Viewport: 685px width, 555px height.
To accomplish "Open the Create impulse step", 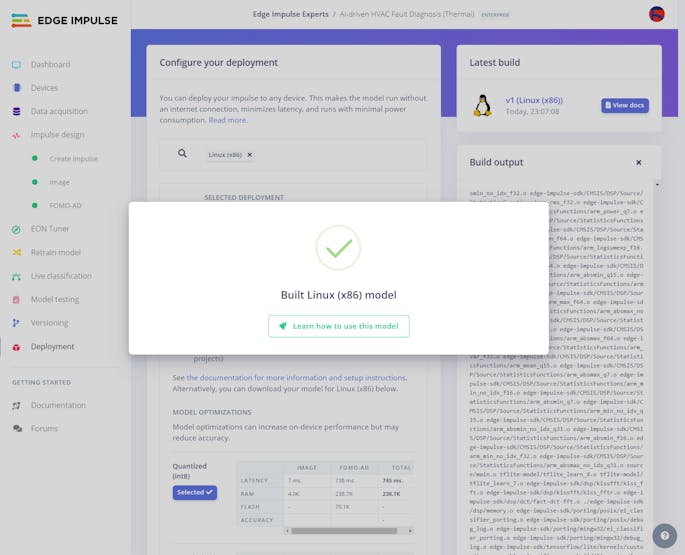I will tap(73, 158).
